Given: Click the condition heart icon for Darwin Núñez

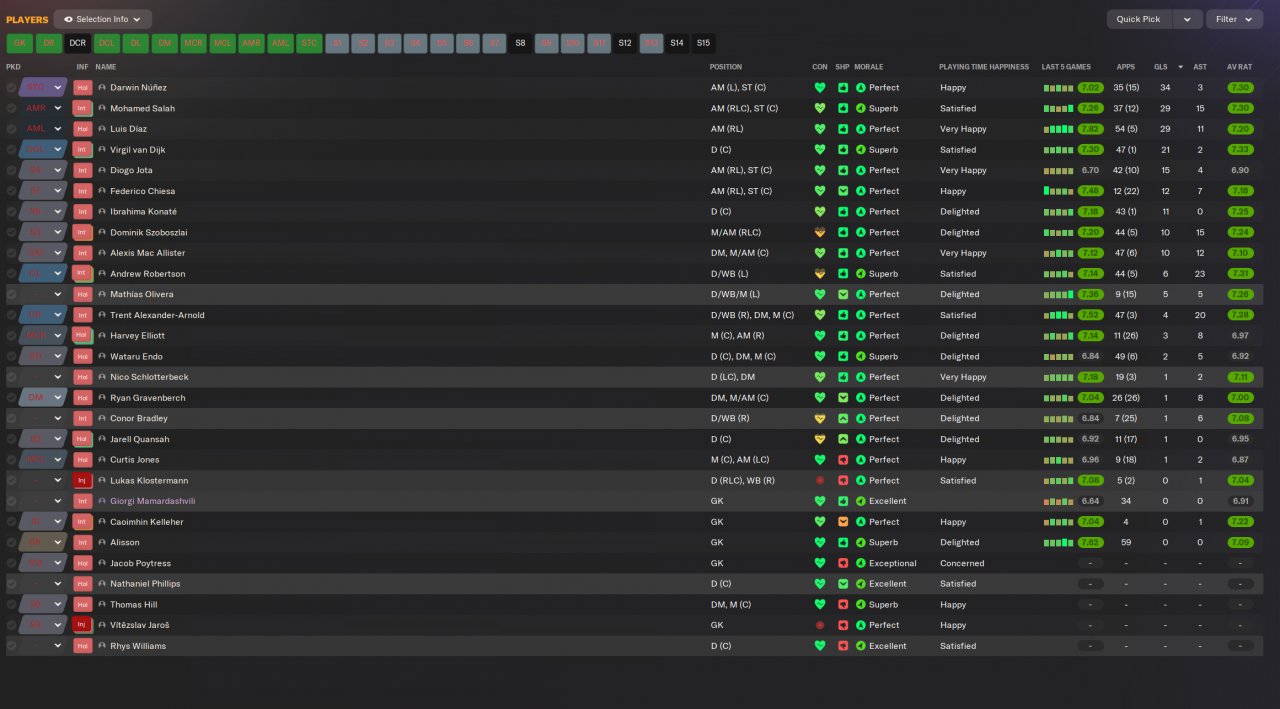Looking at the screenshot, I should click(x=820, y=88).
